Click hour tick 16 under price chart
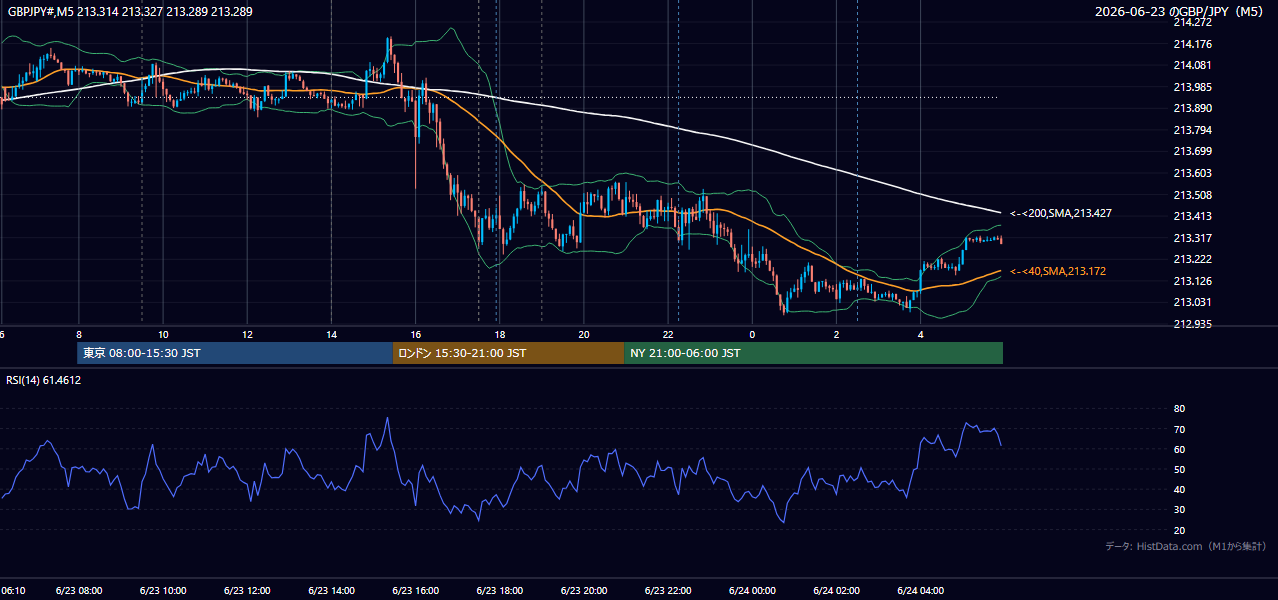This screenshot has height=600, width=1278. 415,334
